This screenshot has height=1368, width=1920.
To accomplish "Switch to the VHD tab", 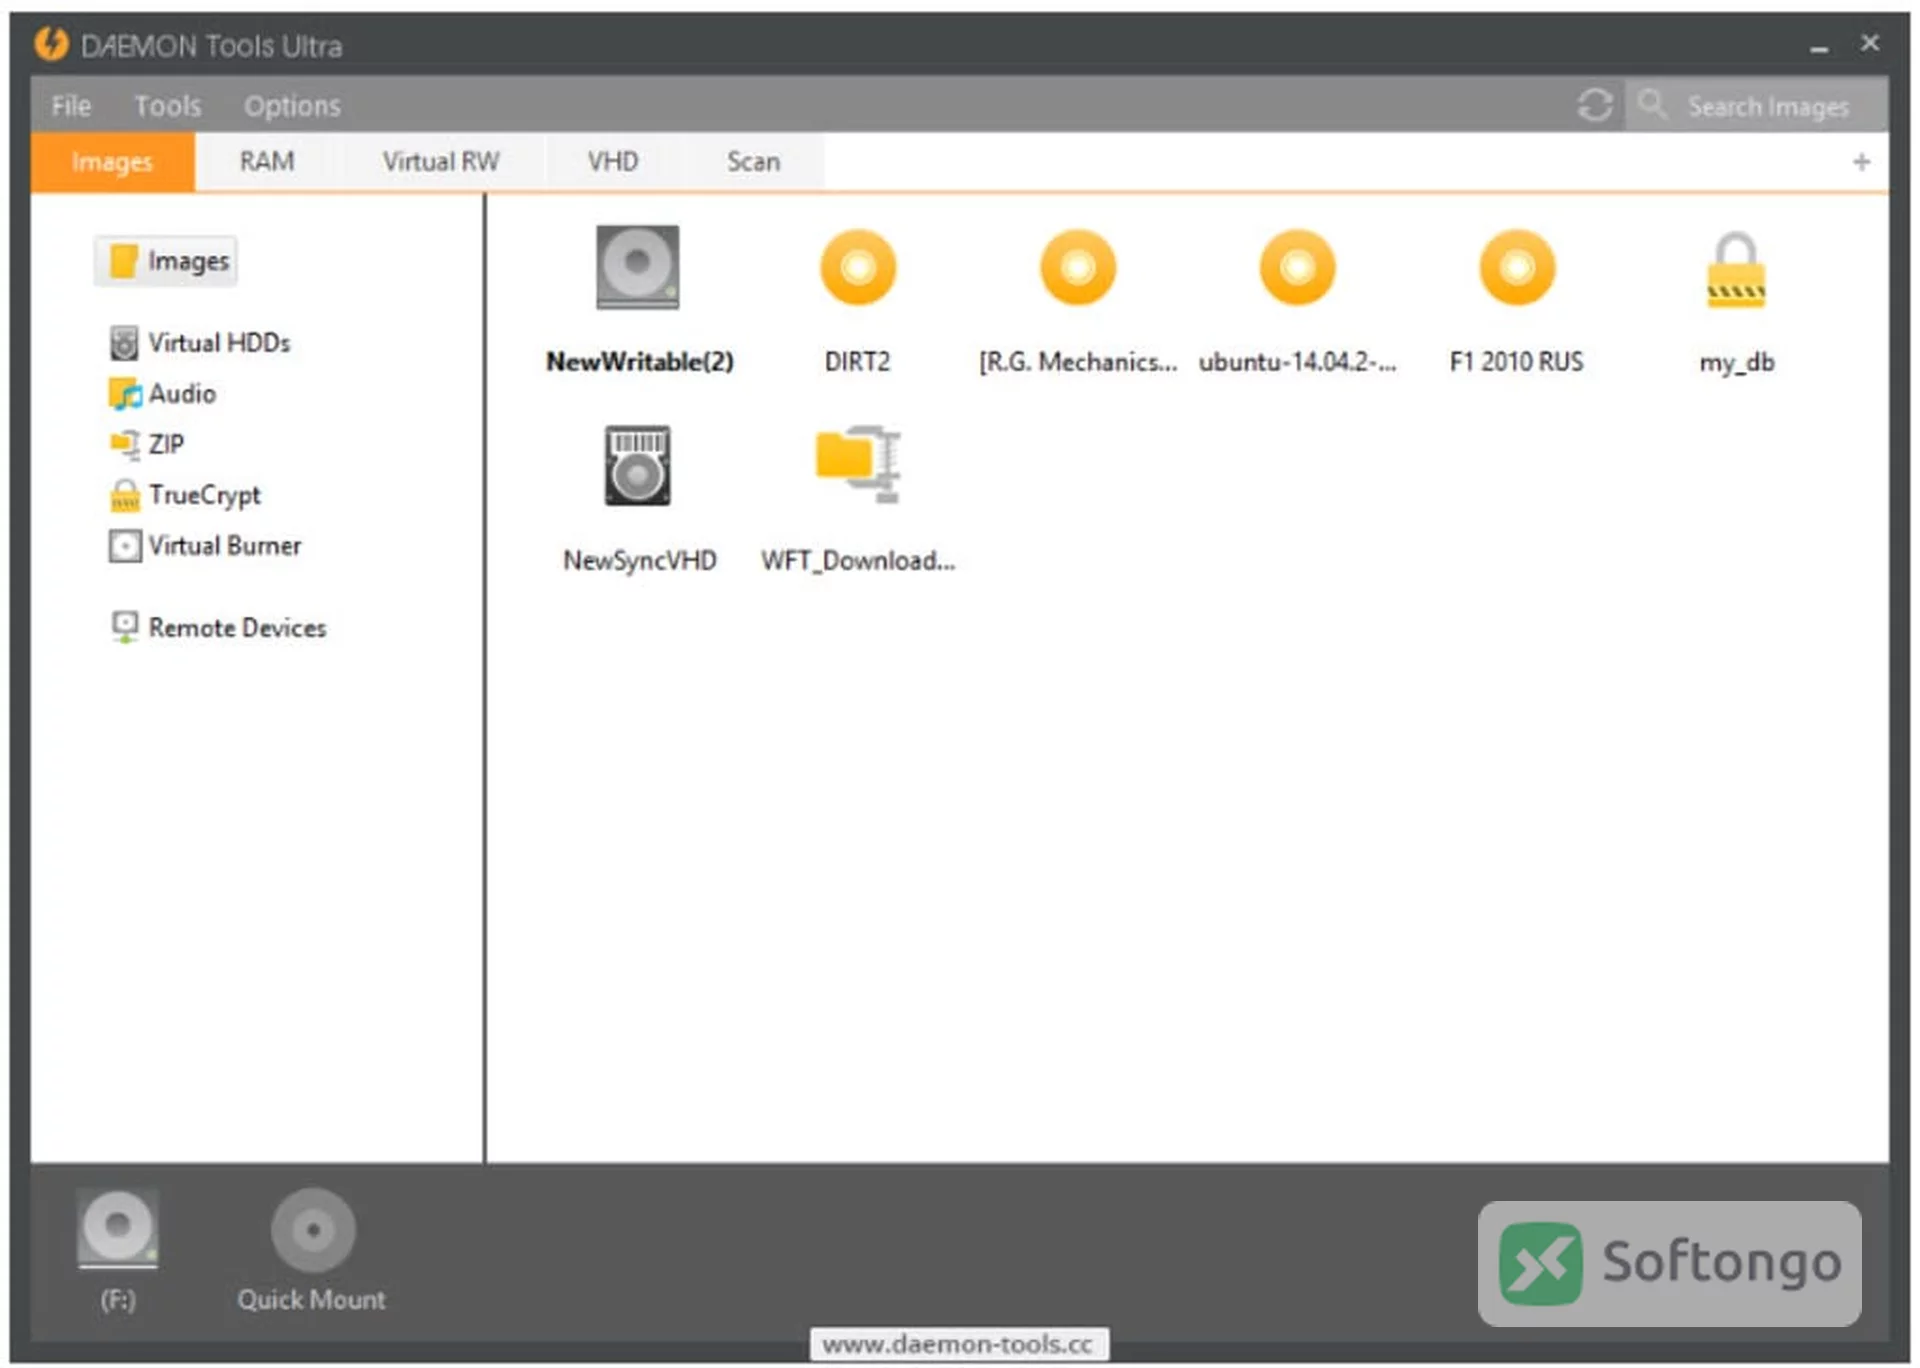I will point(613,162).
